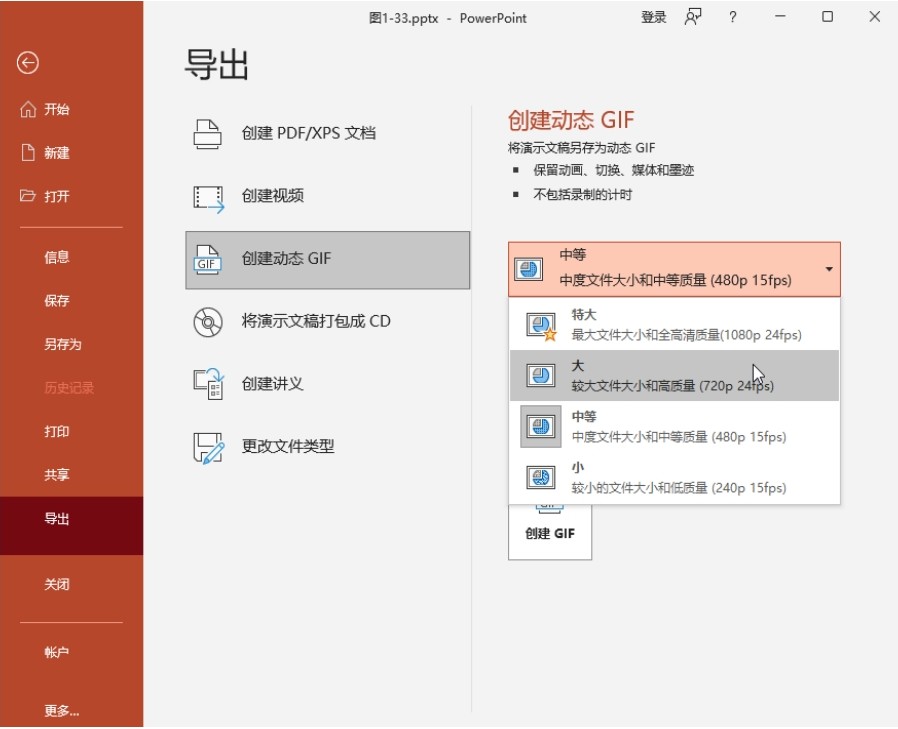Image resolution: width=898 pixels, height=729 pixels.
Task: Select the 导出 sidebar tab
Action: (x=72, y=525)
